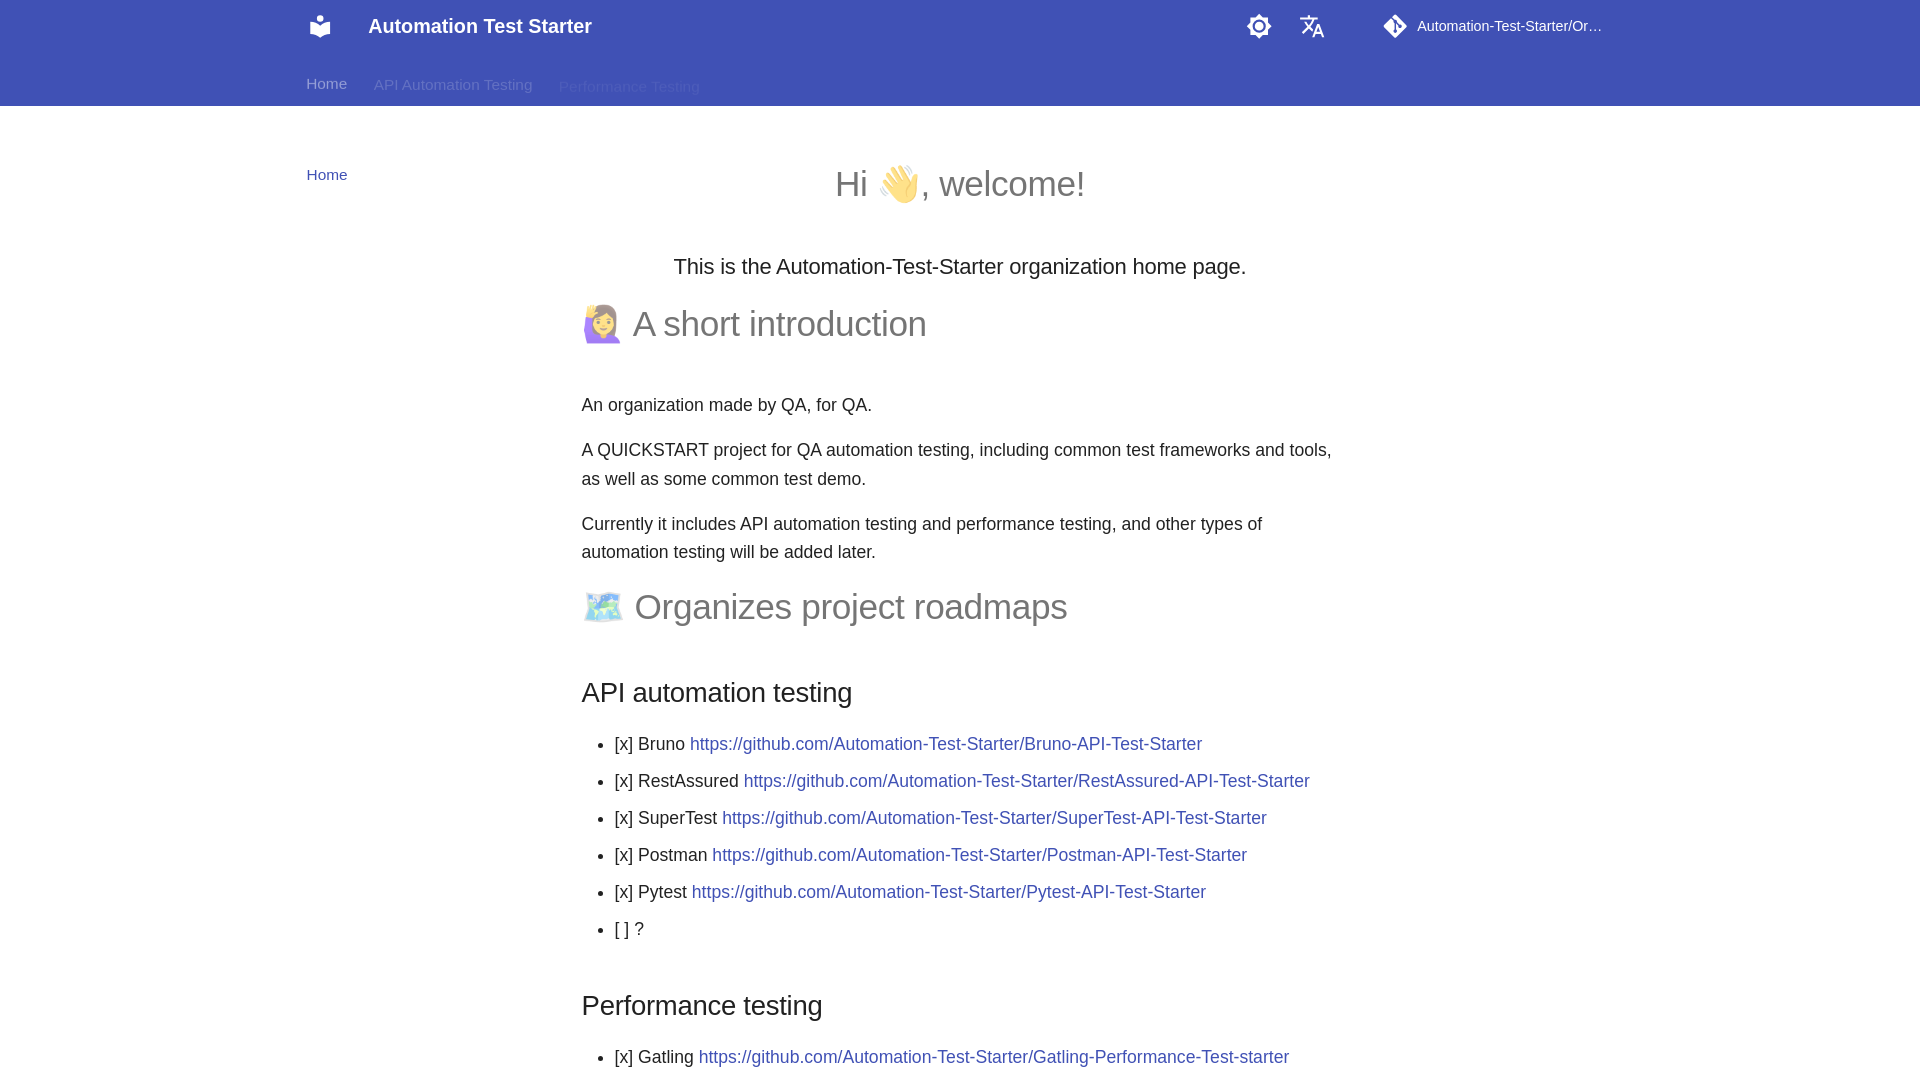Switch to Performance Testing tab
The image size is (1920, 1080).
click(x=629, y=87)
